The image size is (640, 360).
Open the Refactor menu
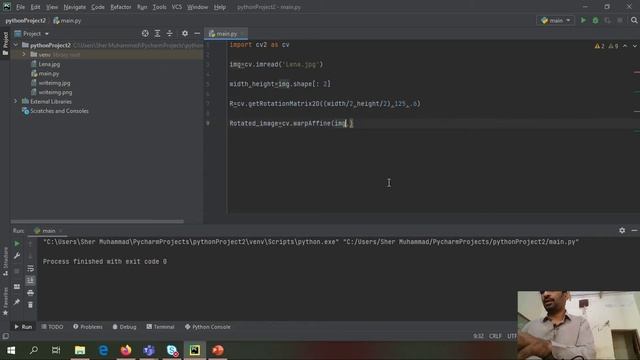tap(120, 7)
